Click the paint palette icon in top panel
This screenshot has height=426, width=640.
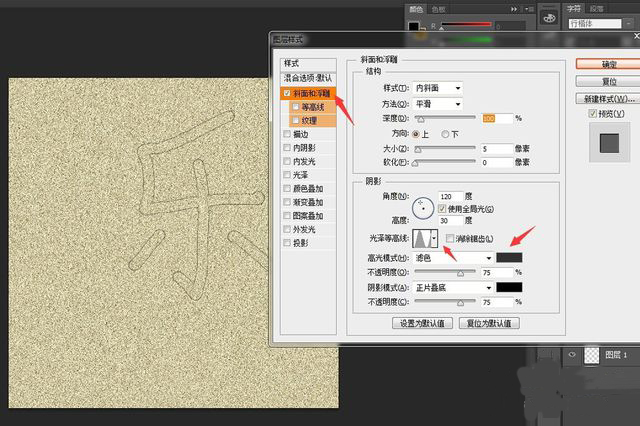[x=549, y=20]
